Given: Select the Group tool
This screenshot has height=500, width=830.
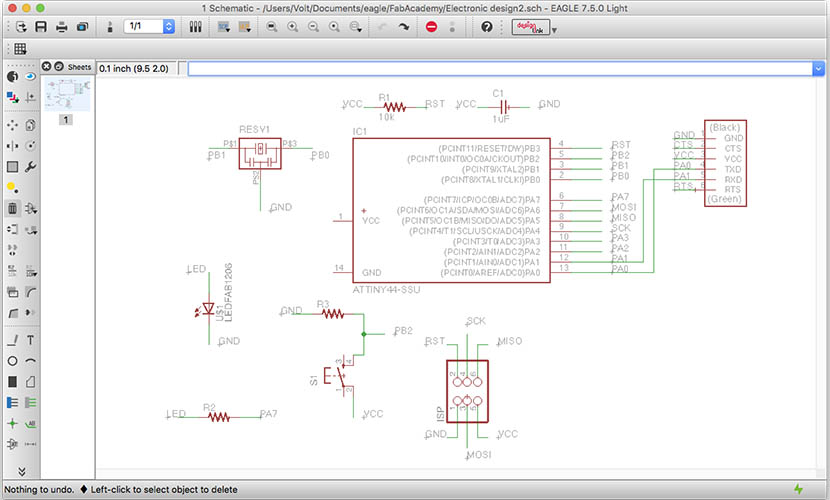Looking at the screenshot, I should coord(12,167).
